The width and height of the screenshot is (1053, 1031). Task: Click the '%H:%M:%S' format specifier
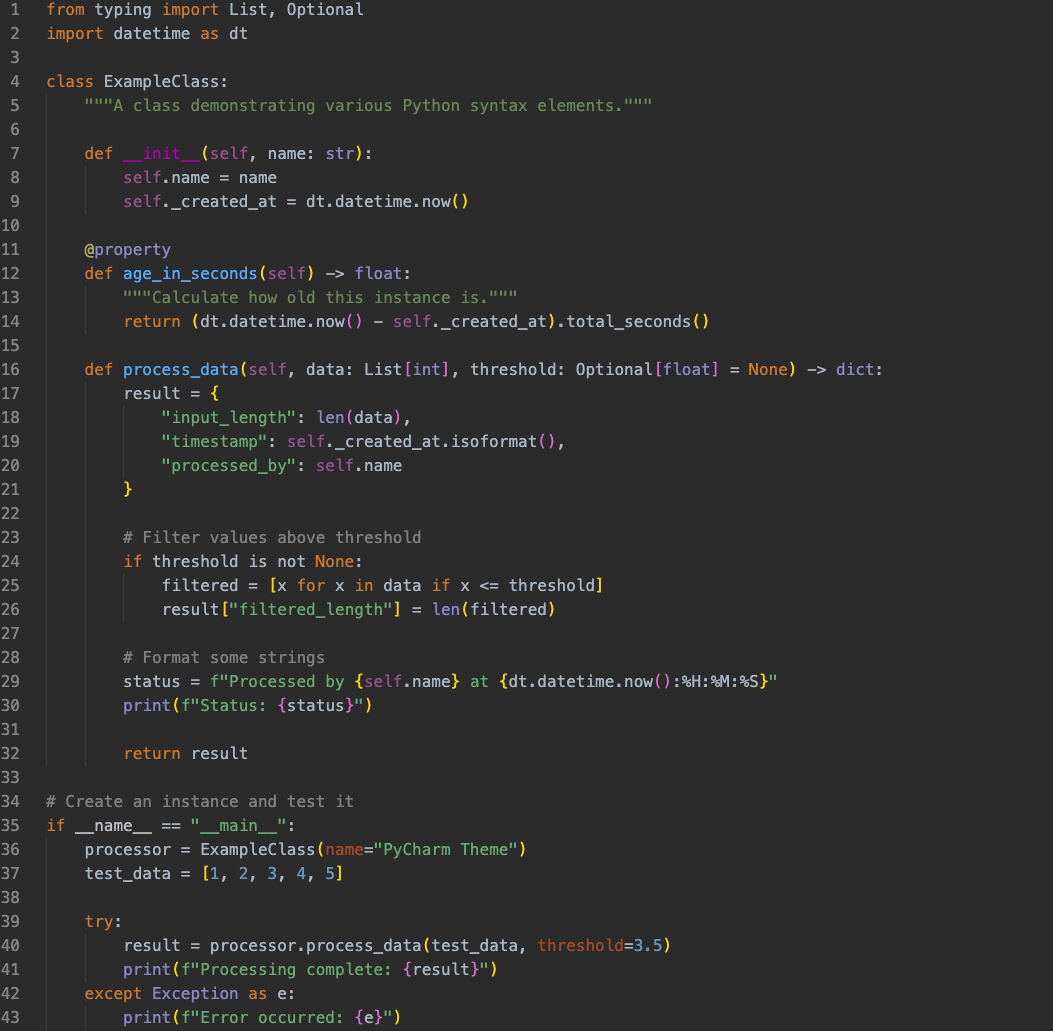[x=719, y=682]
